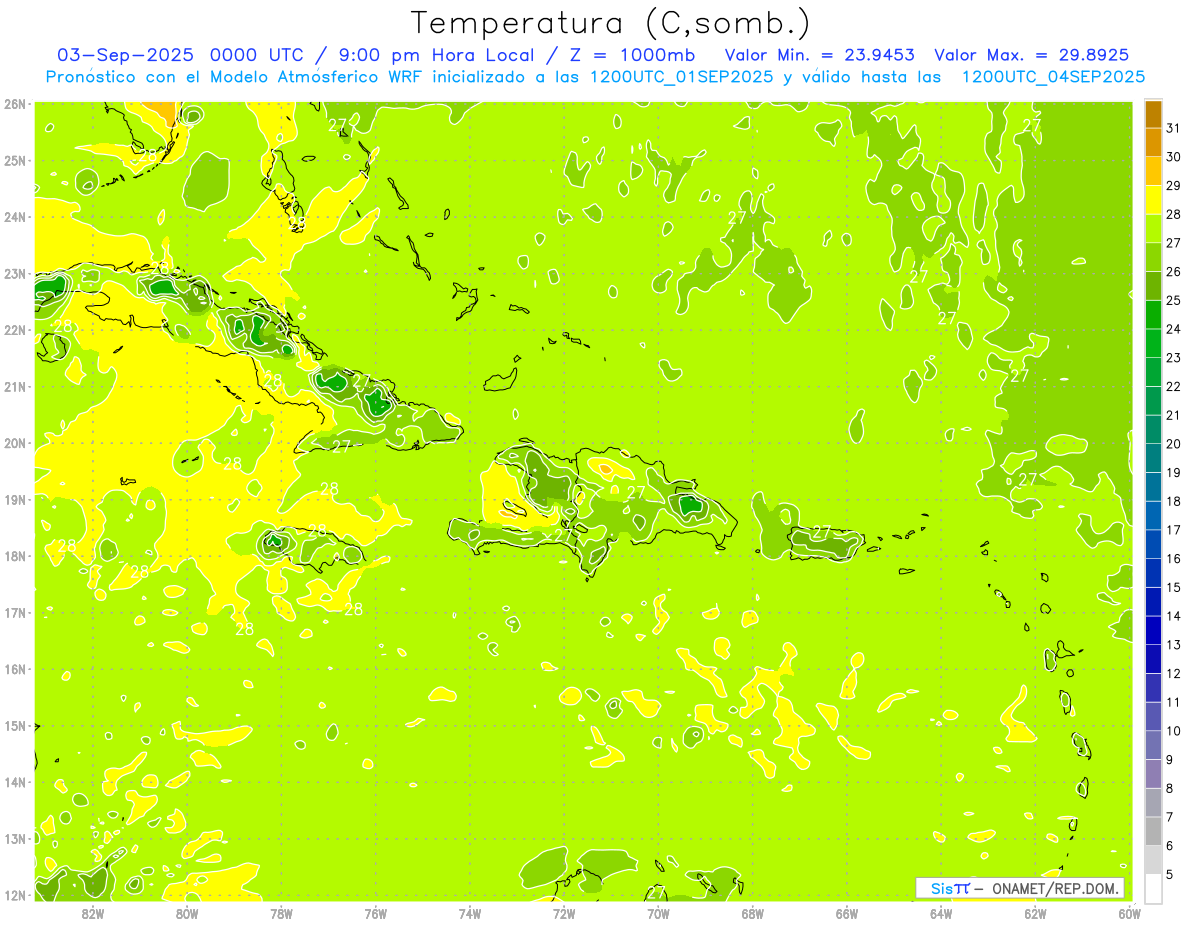This screenshot has width=1200, height=927.
Task: Pick the white swatch below legend 5
Action: (x=1153, y=888)
